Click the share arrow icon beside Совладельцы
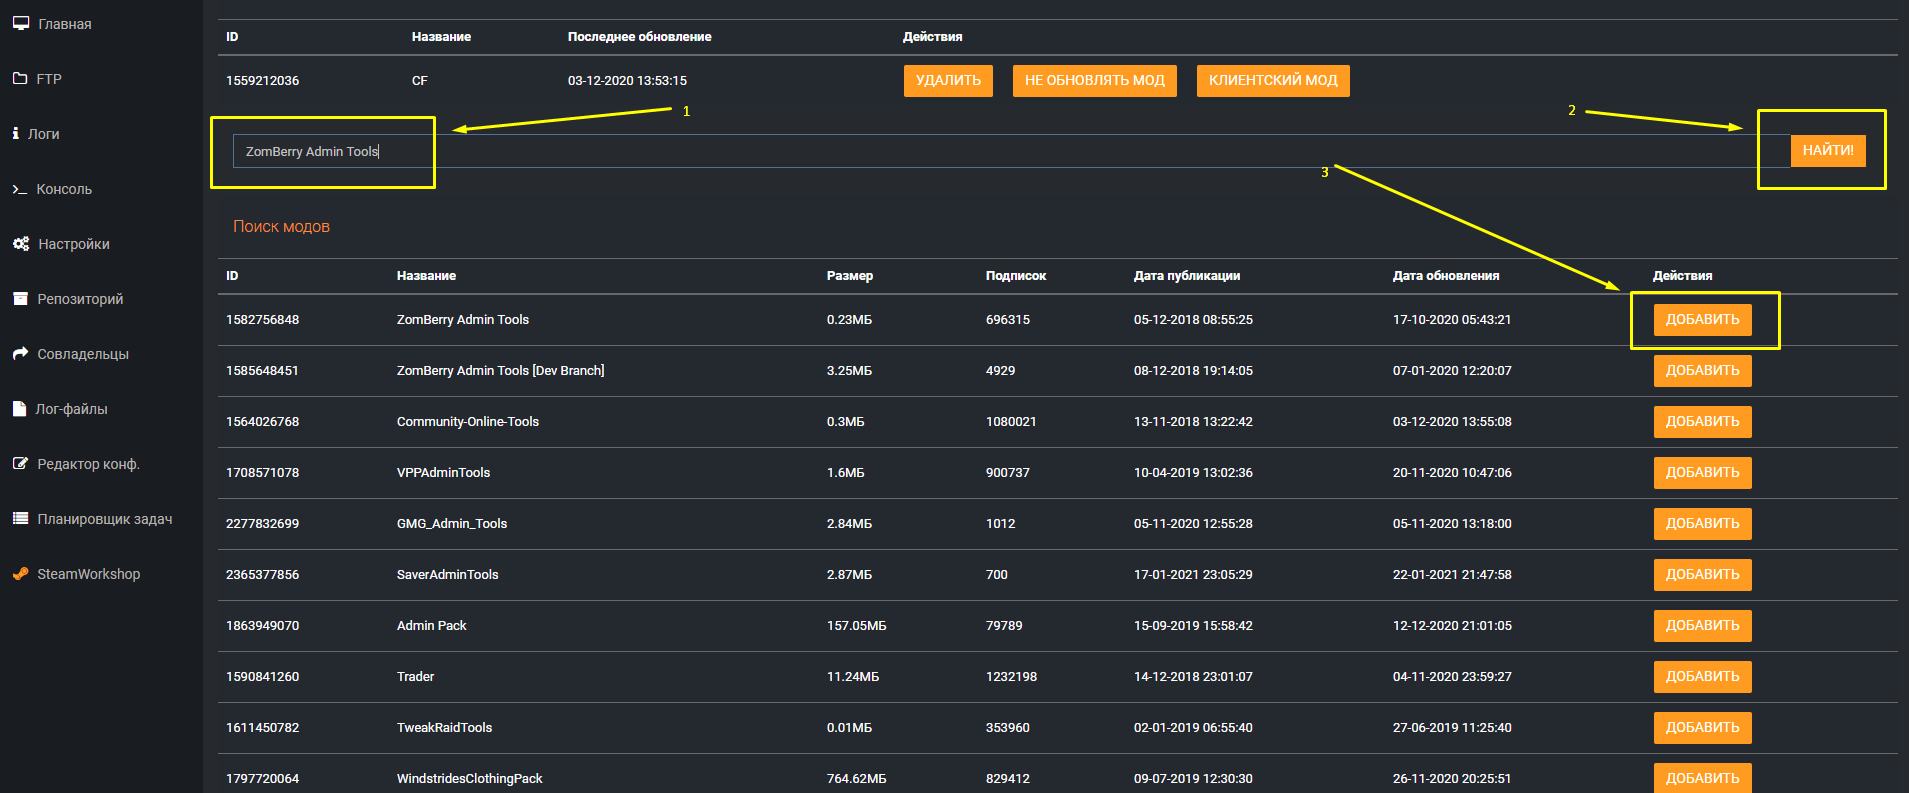The height and width of the screenshot is (793, 1909). click(20, 353)
